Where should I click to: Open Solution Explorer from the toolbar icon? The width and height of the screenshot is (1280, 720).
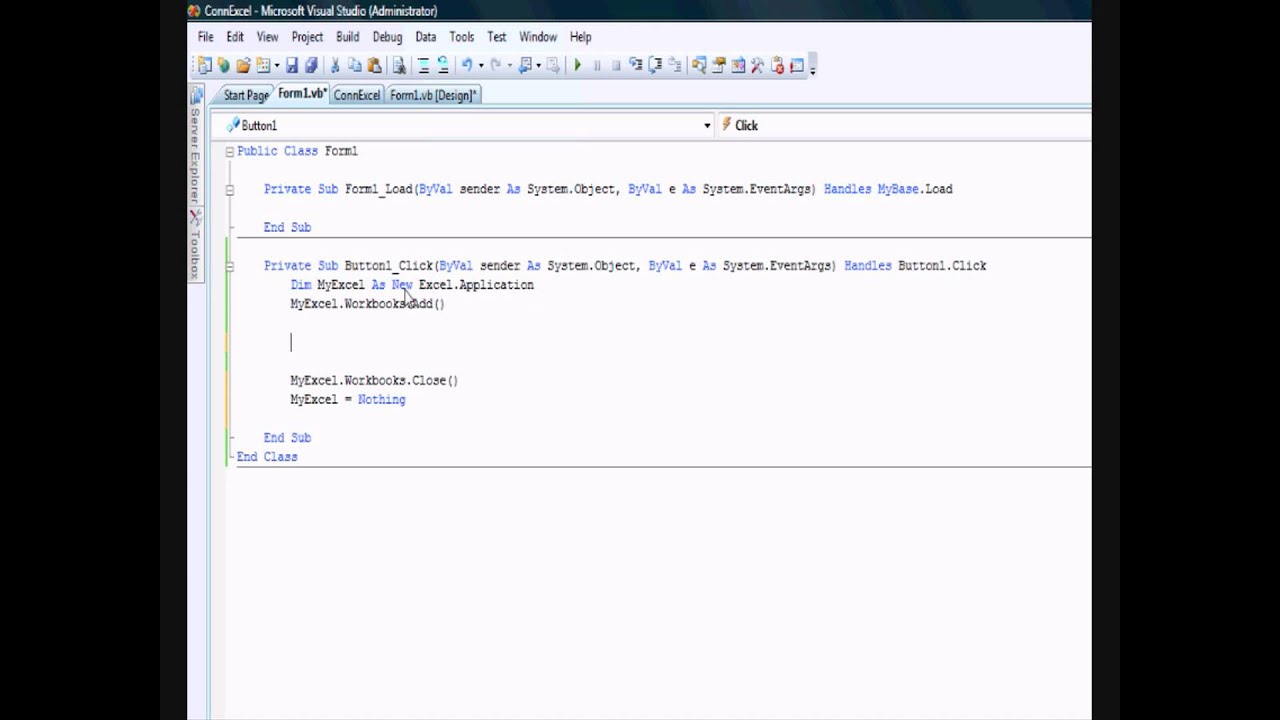[699, 66]
